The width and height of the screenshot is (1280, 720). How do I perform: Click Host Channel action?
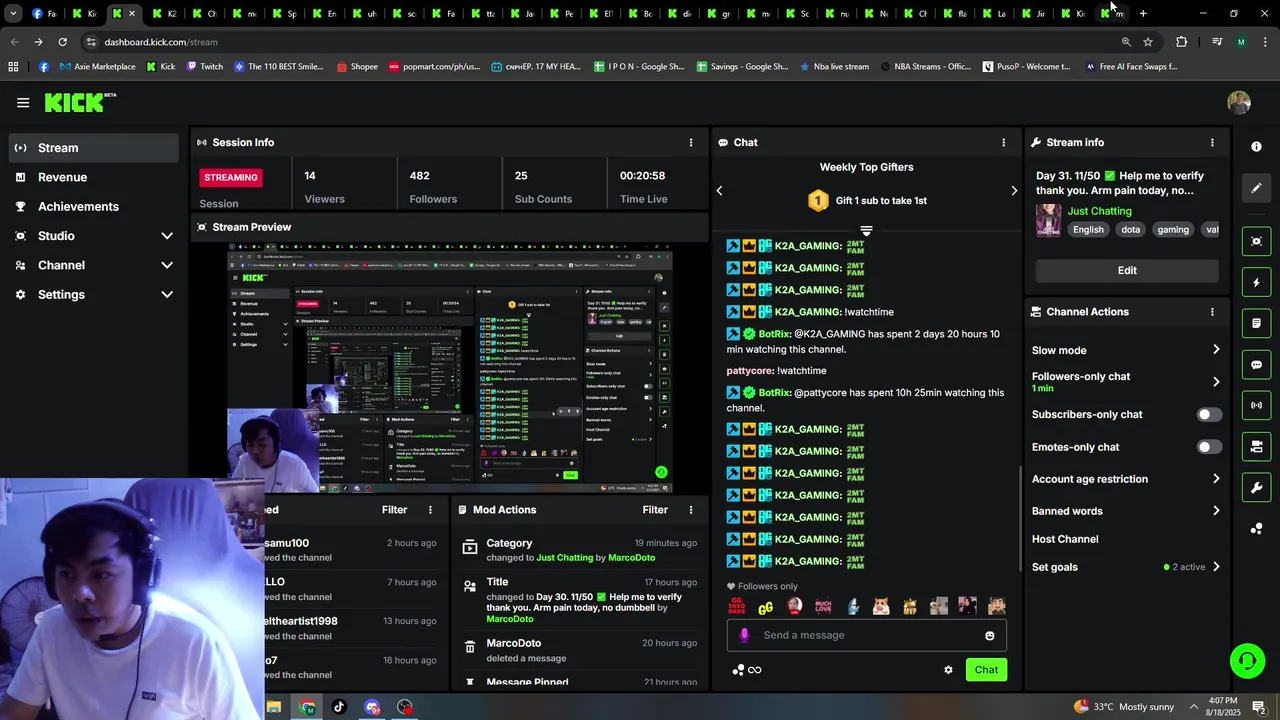tap(1065, 539)
